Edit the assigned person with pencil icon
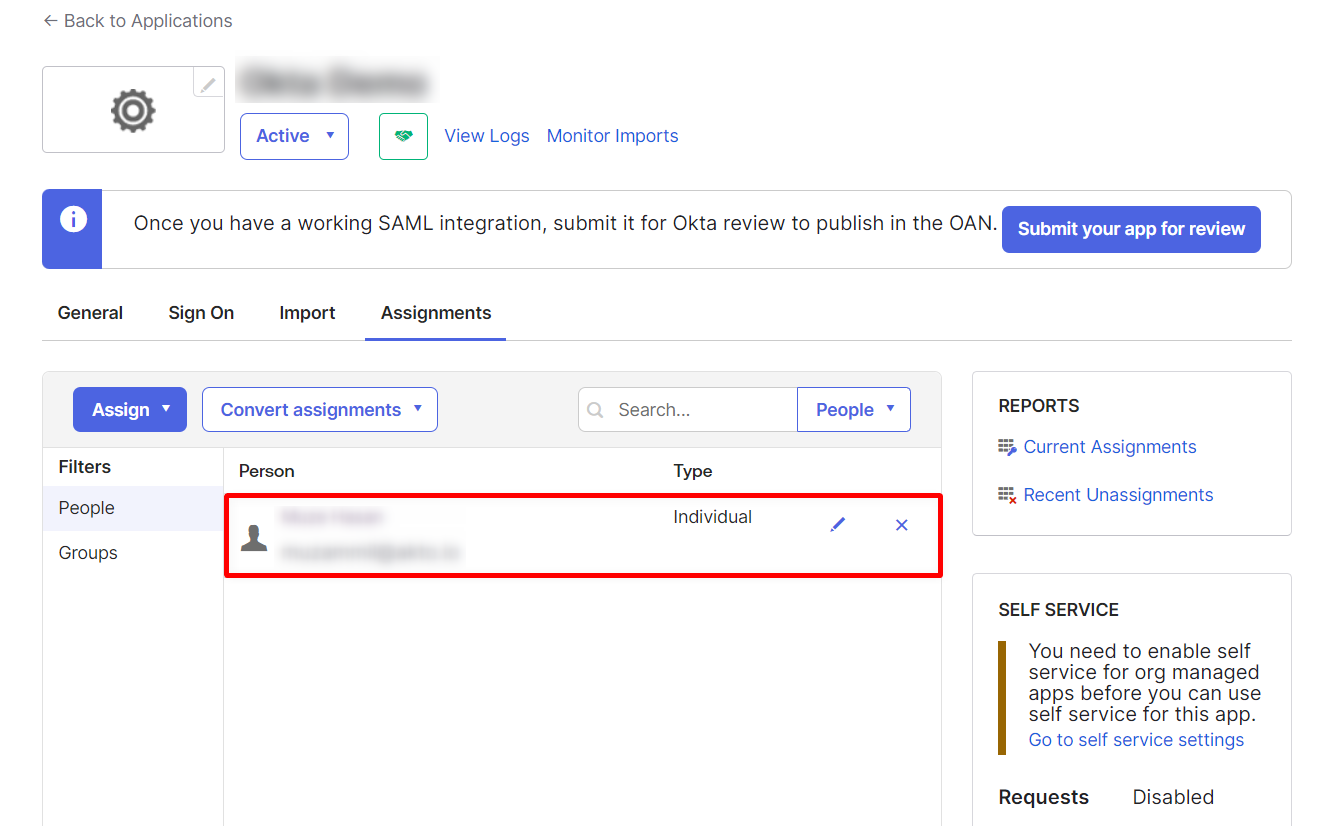Viewport: 1324px width, 826px height. 838,525
